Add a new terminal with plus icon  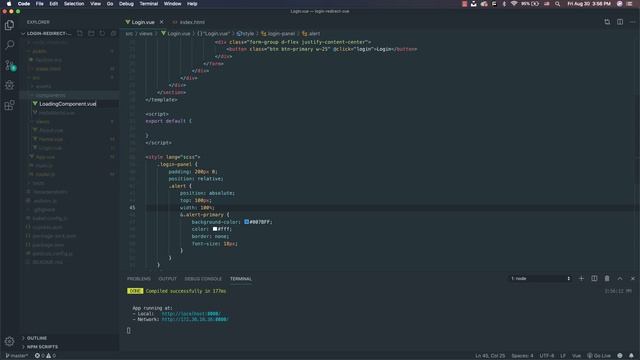(581, 278)
